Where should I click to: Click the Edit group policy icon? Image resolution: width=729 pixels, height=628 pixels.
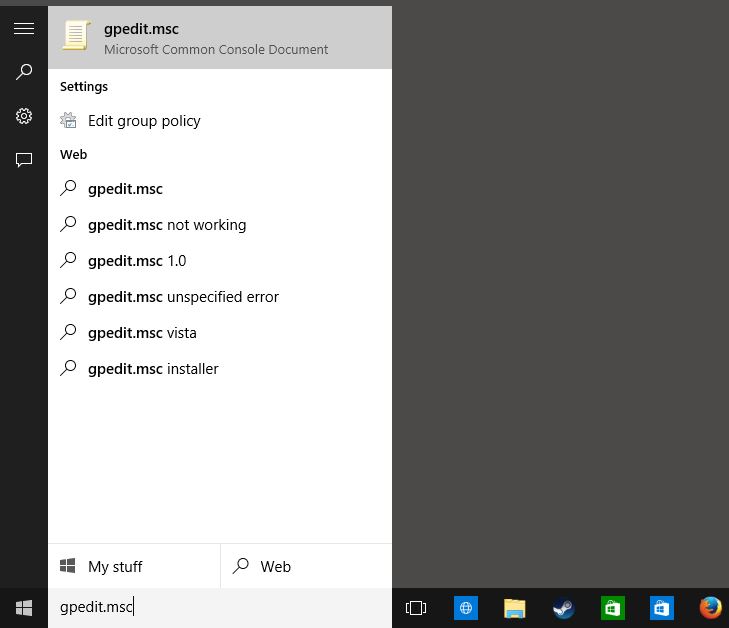[x=68, y=121]
